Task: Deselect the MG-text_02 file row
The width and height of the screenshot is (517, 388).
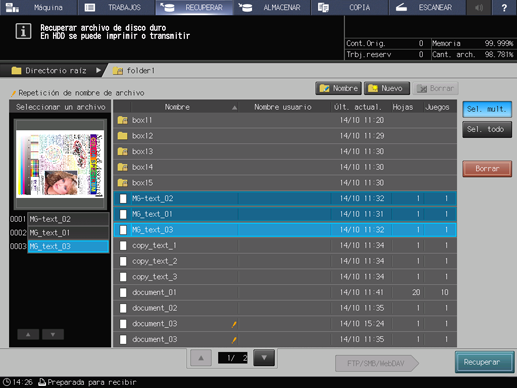Action: click(x=285, y=198)
